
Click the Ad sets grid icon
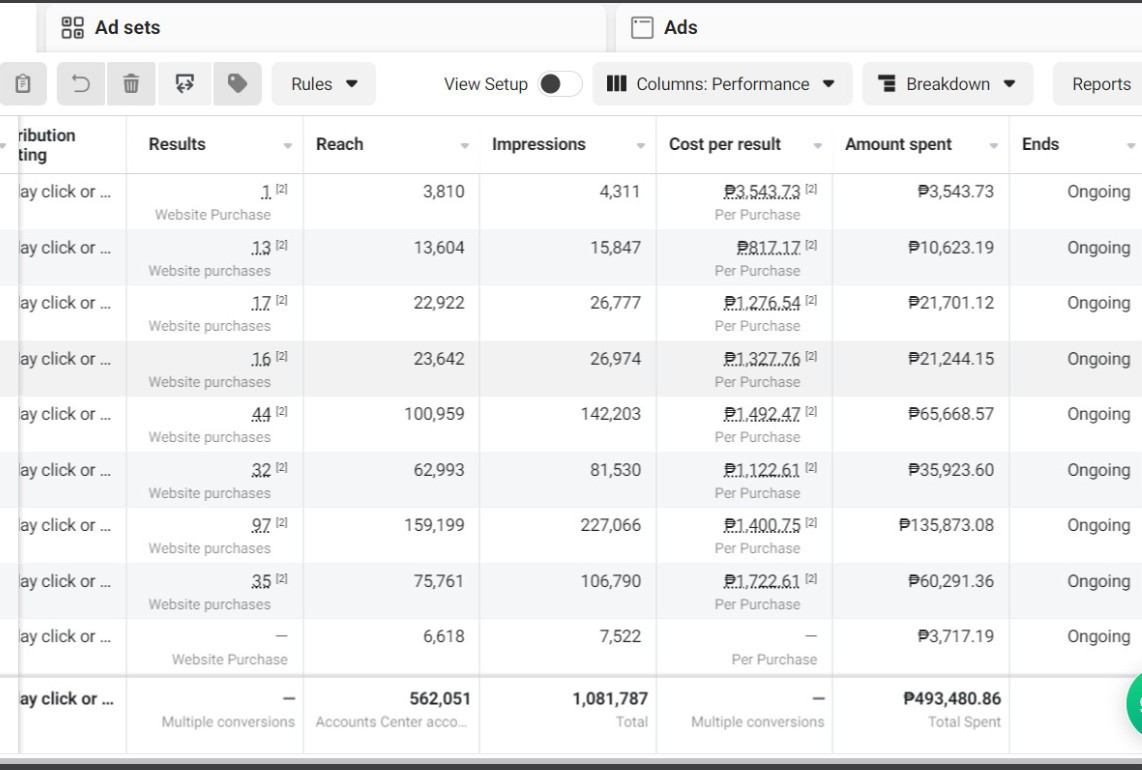72,28
